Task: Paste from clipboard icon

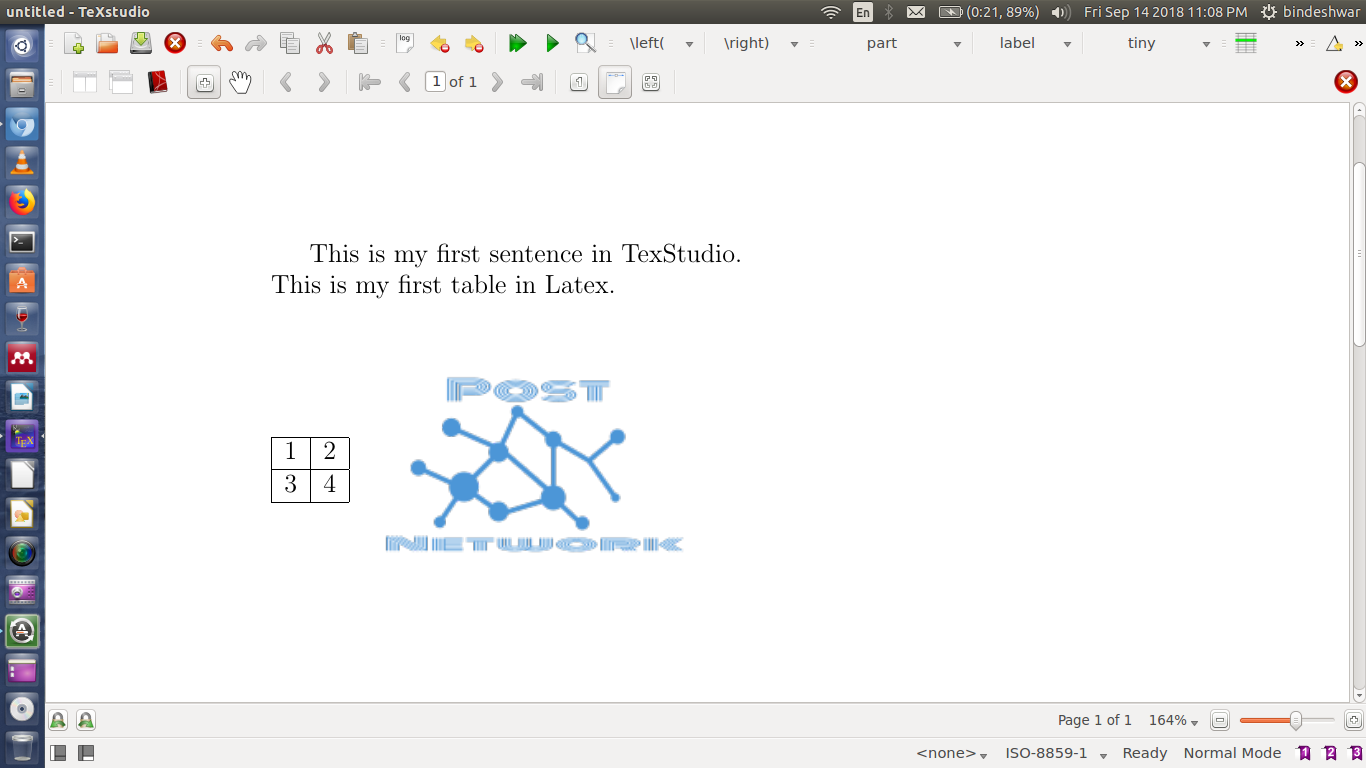Action: click(x=358, y=43)
